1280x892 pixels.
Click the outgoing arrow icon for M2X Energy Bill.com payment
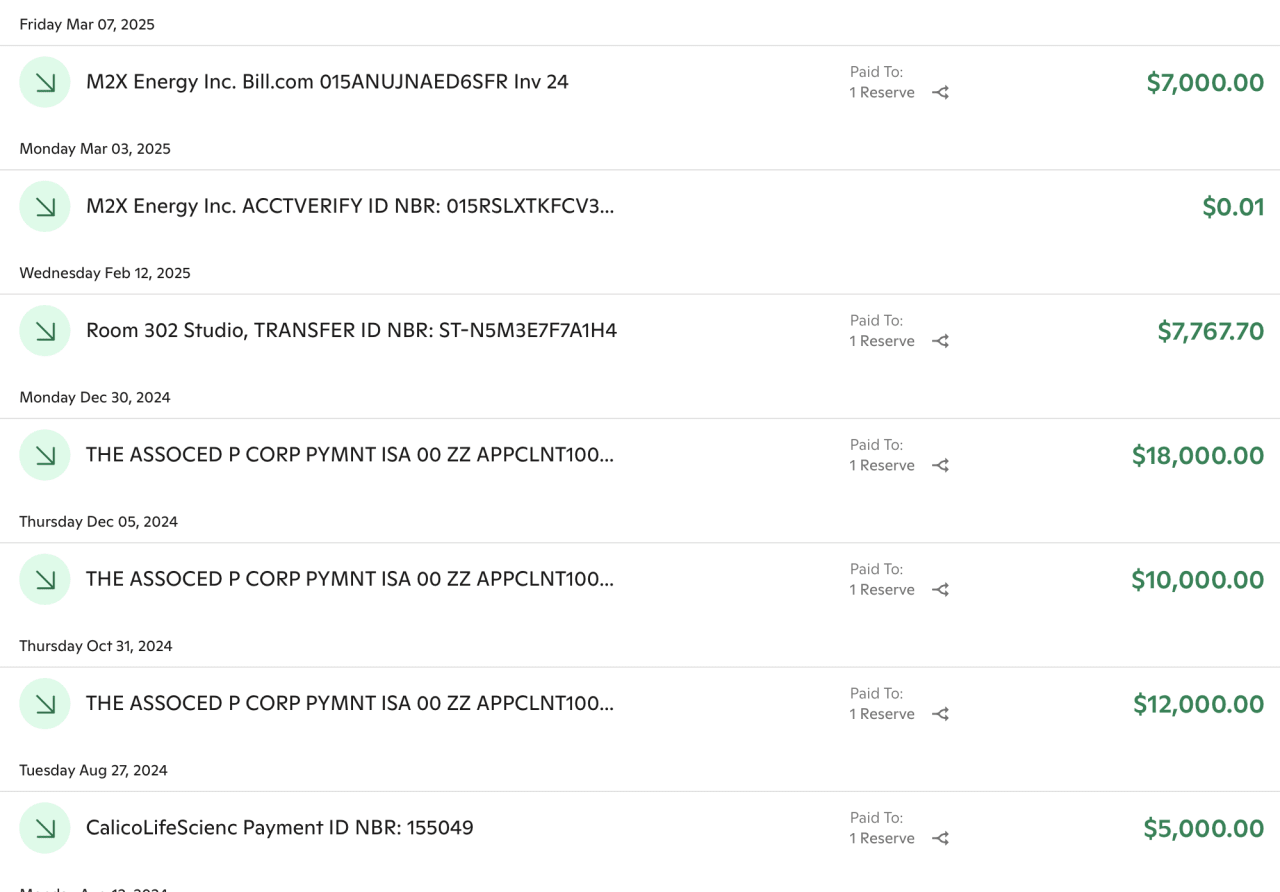click(x=44, y=81)
